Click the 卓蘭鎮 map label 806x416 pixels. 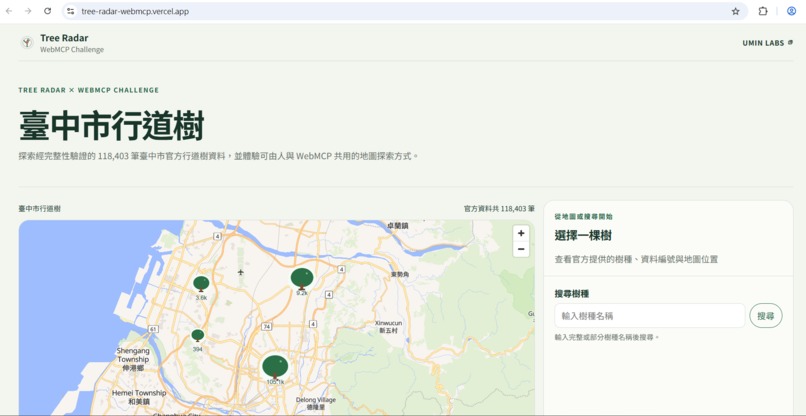[x=397, y=225]
